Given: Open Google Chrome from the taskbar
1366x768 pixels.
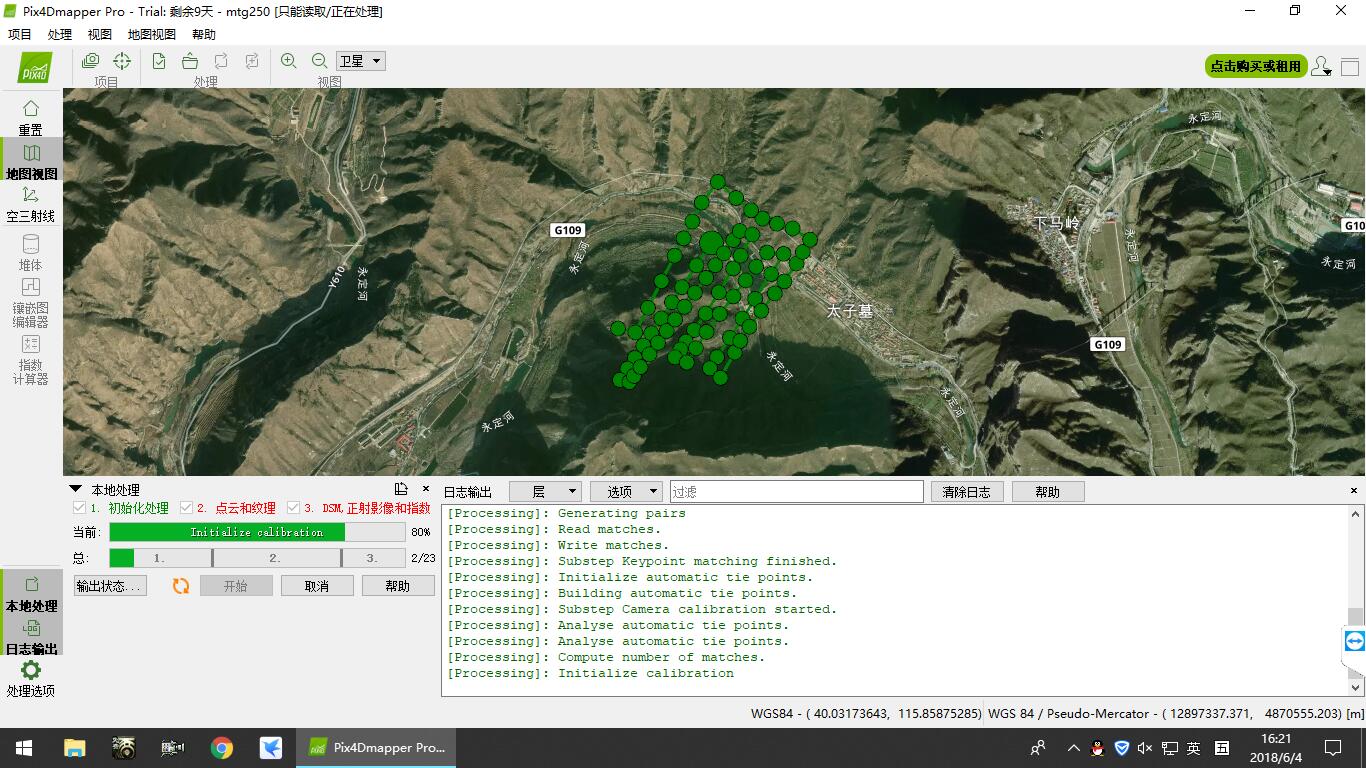Looking at the screenshot, I should [222, 748].
